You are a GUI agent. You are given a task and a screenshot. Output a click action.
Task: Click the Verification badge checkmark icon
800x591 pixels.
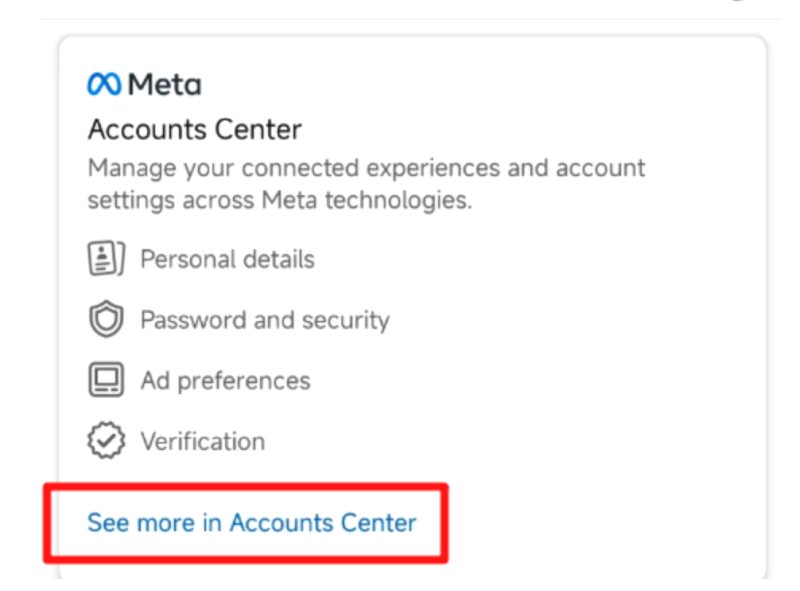106,441
